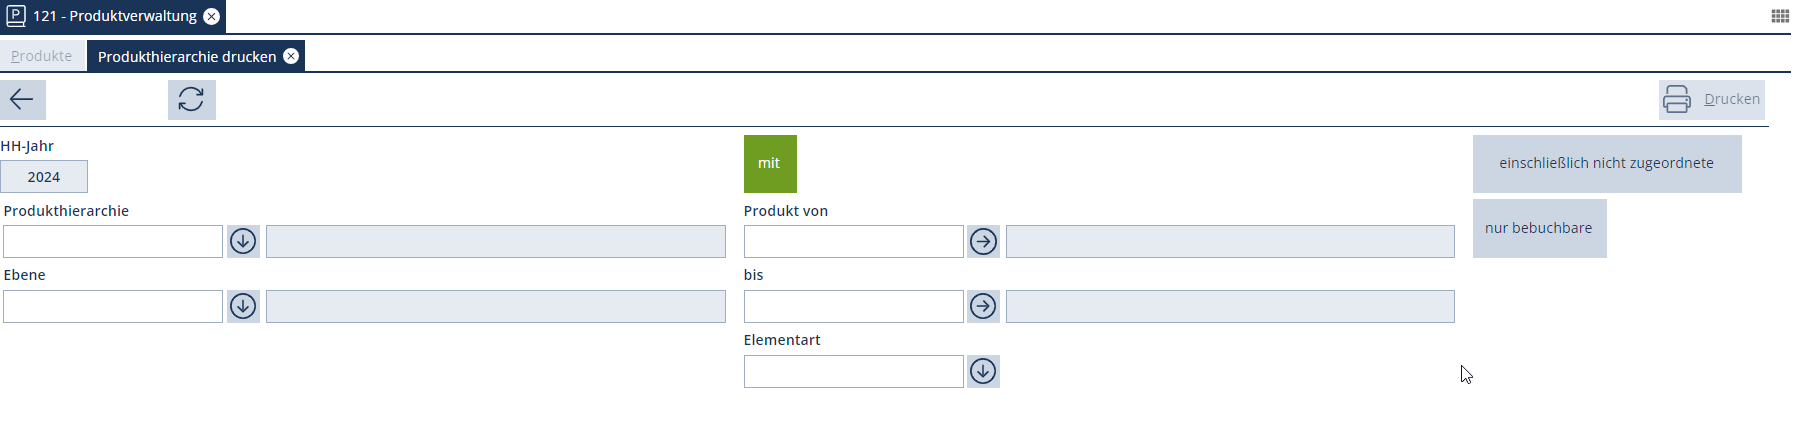The height and width of the screenshot is (437, 1799).
Task: Expand the Produkthierarchie dropdown
Action: [243, 242]
